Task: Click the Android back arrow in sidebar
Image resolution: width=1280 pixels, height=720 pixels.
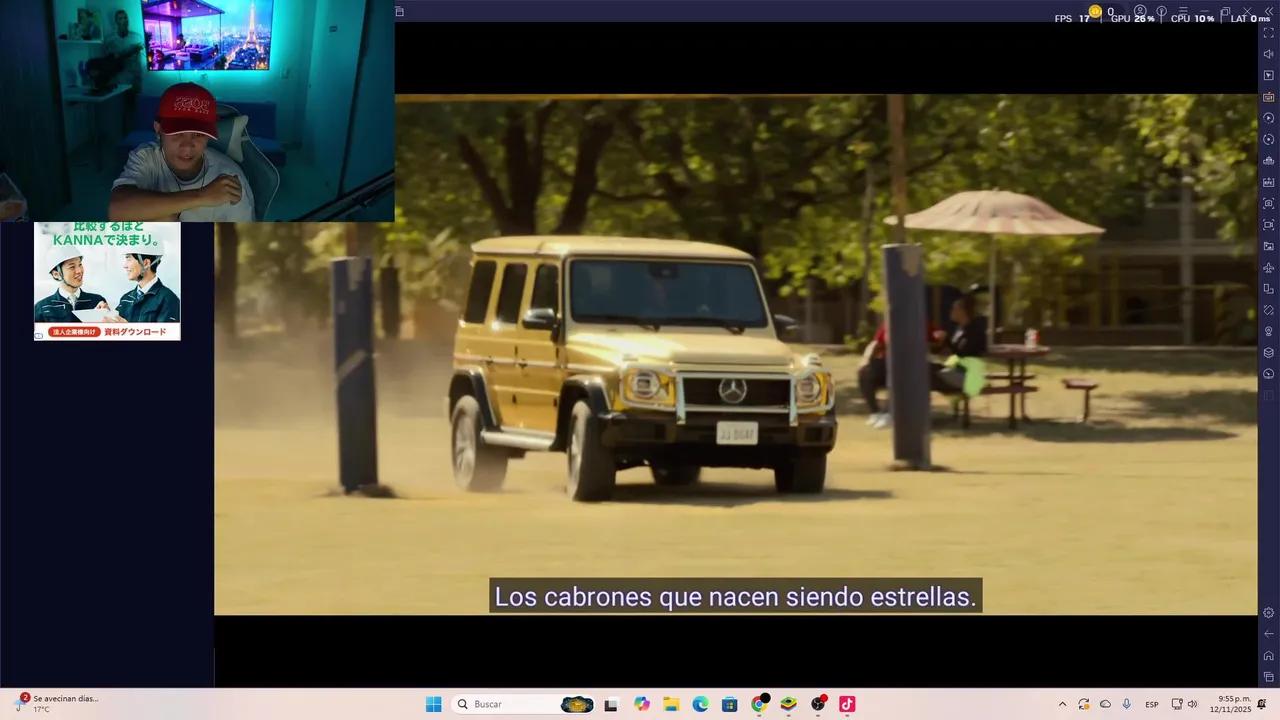Action: 1268,634
